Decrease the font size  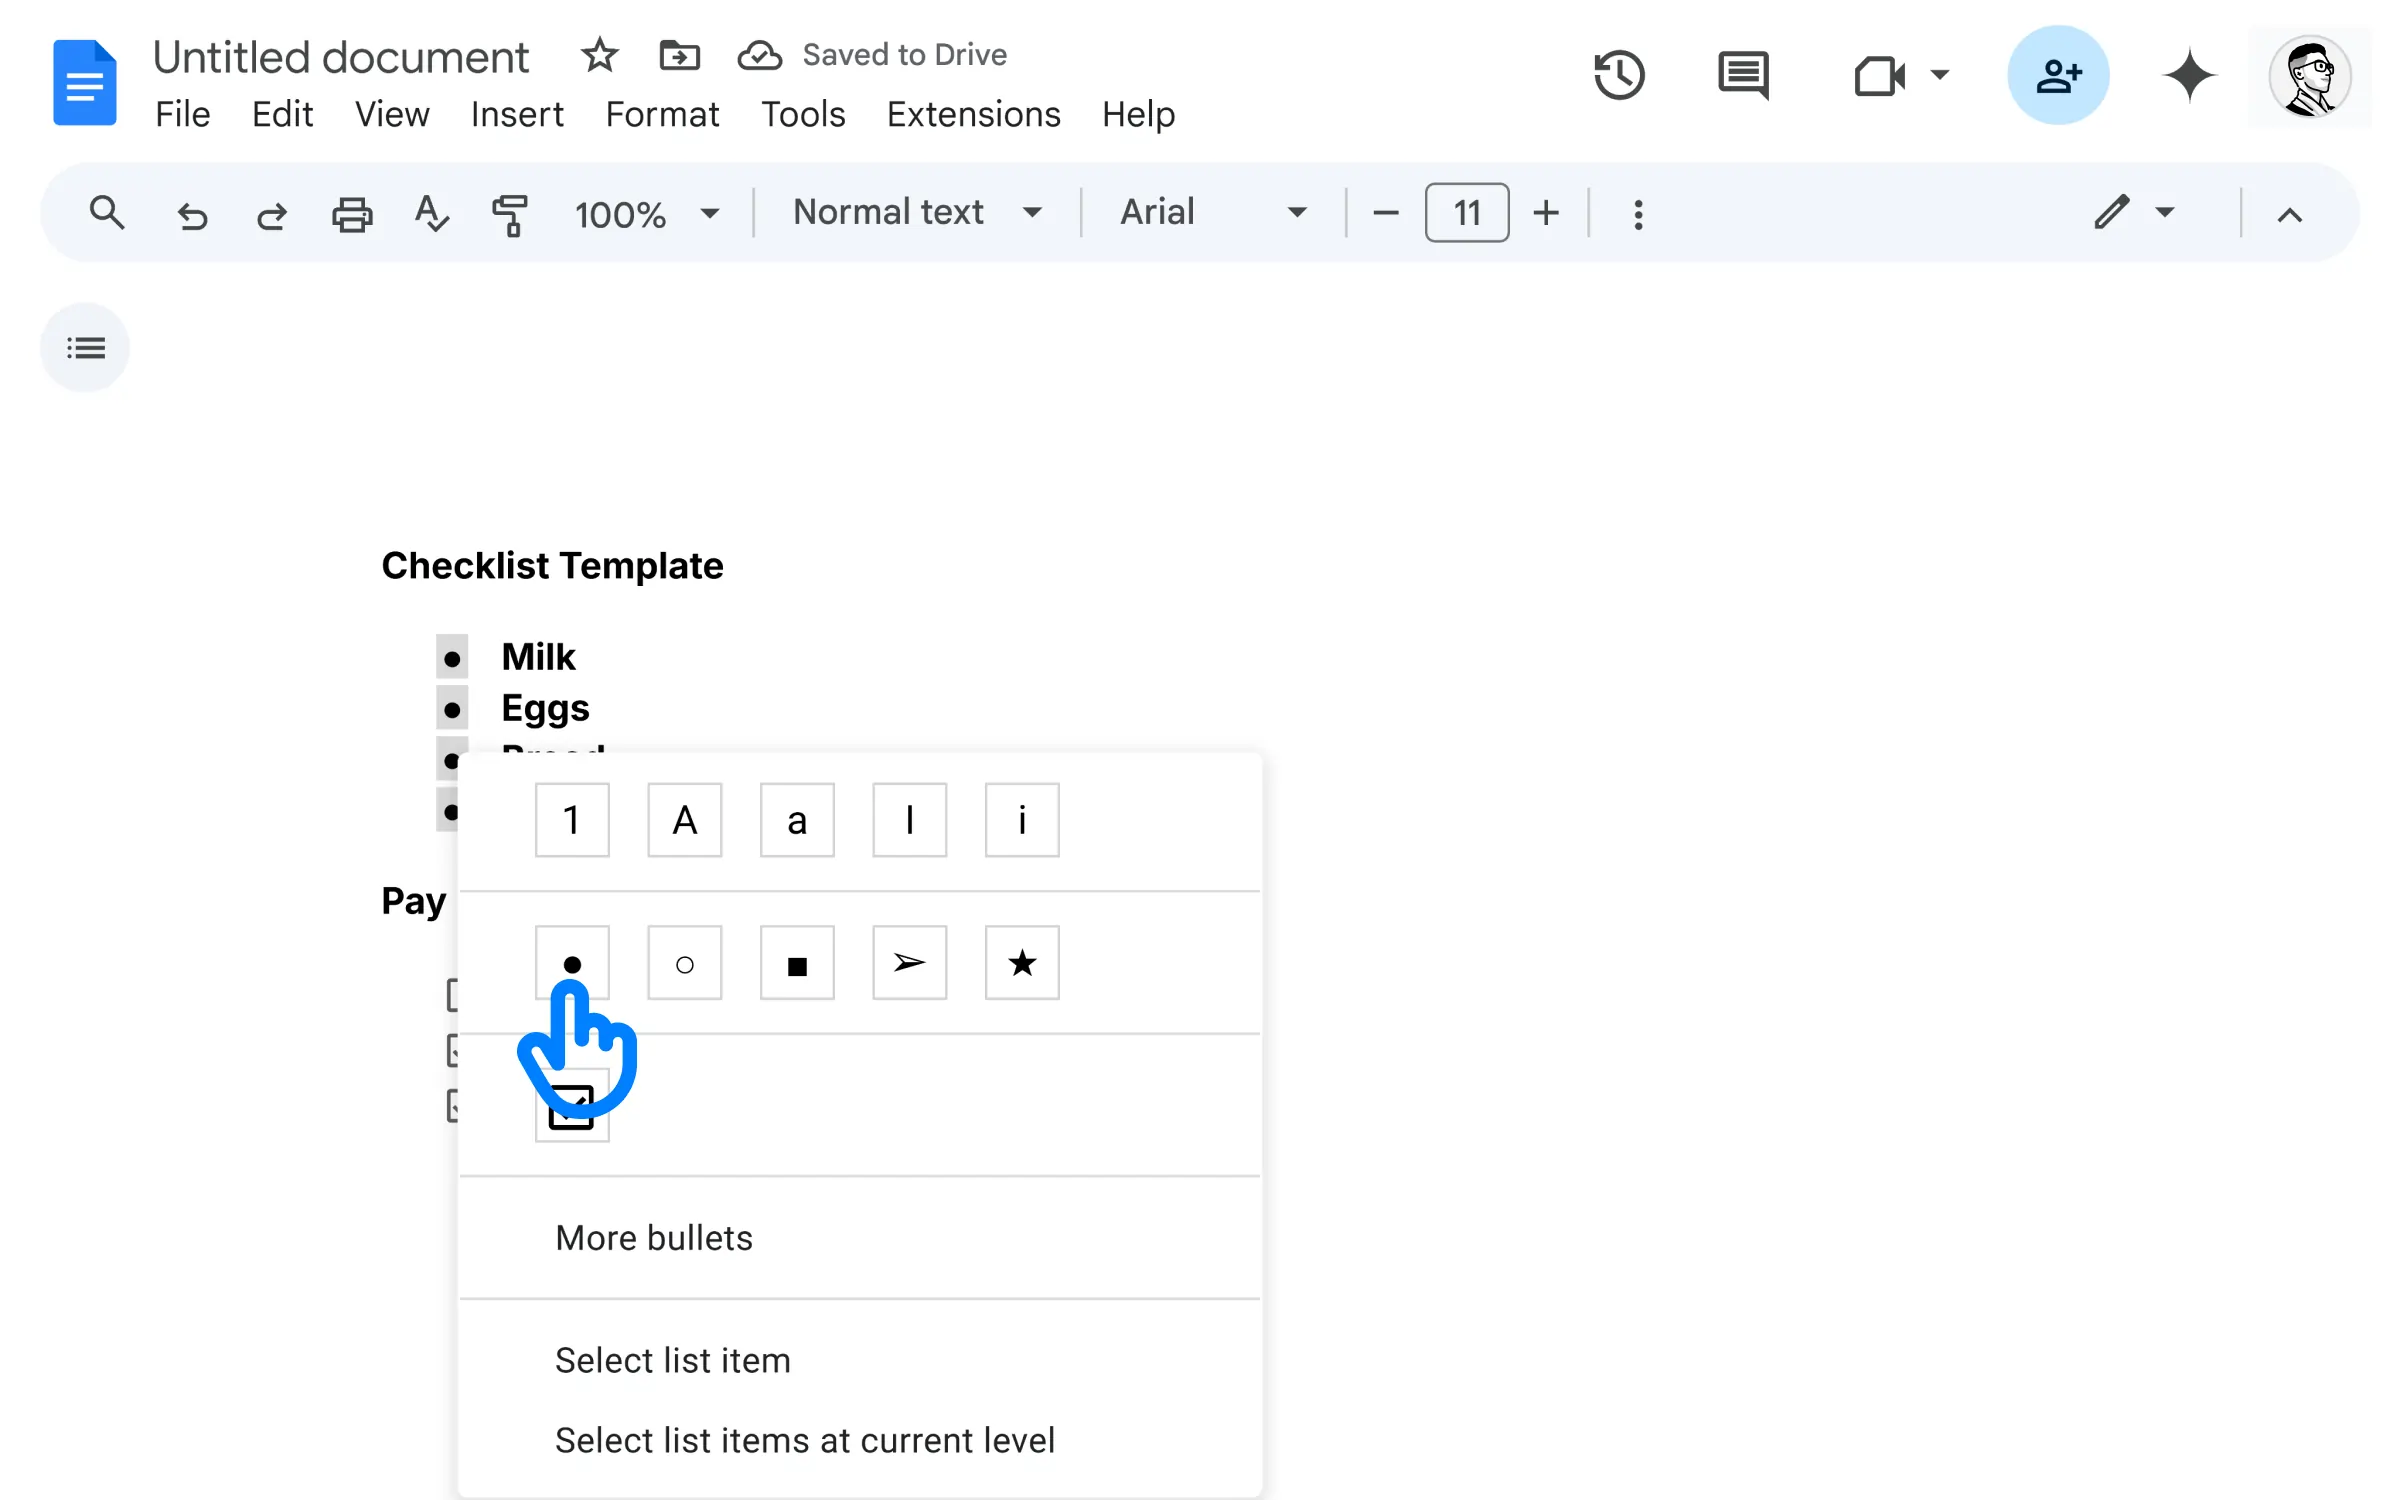1386,213
